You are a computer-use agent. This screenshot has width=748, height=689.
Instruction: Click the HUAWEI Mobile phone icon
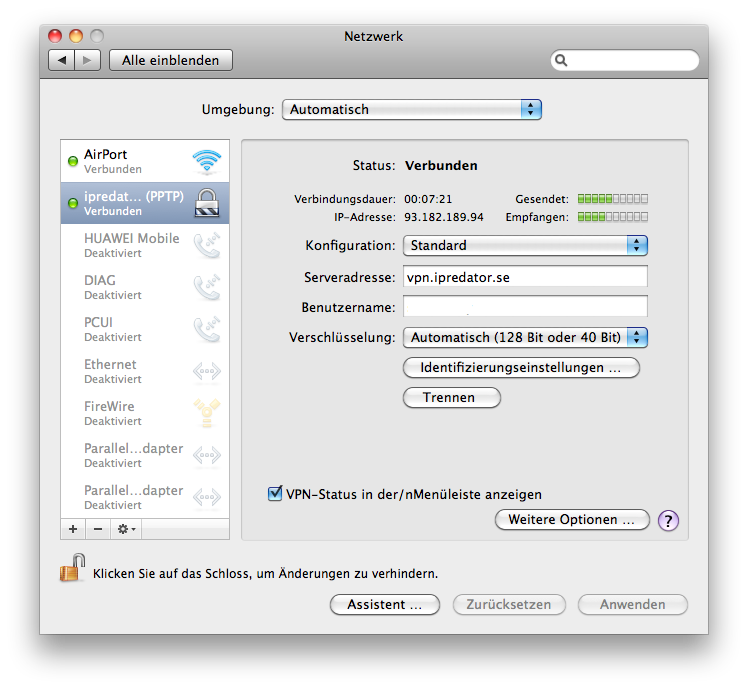(x=207, y=245)
